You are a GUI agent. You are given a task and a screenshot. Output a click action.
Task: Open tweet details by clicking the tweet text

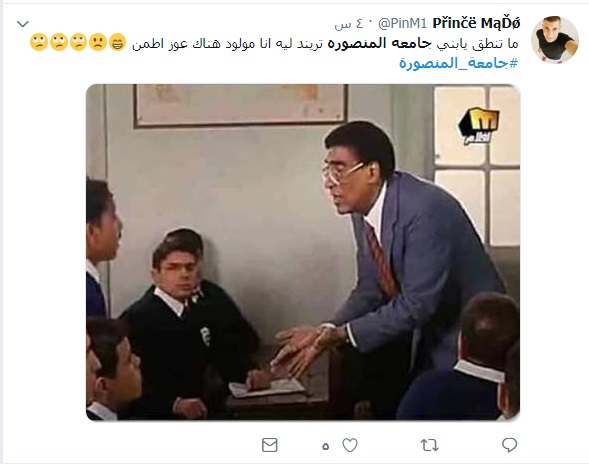[325, 44]
